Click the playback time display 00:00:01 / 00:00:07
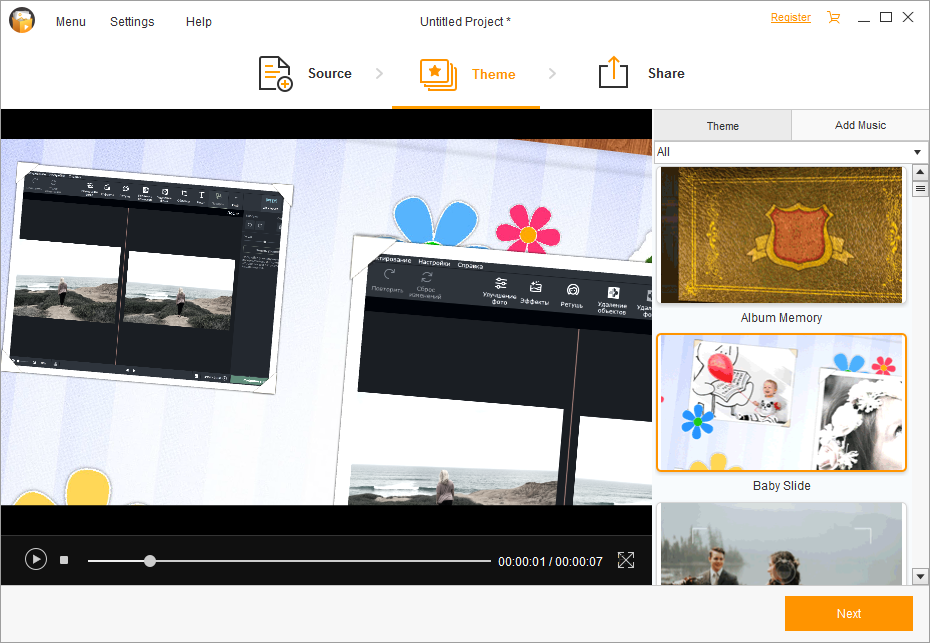The width and height of the screenshot is (930, 643). [x=550, y=562]
